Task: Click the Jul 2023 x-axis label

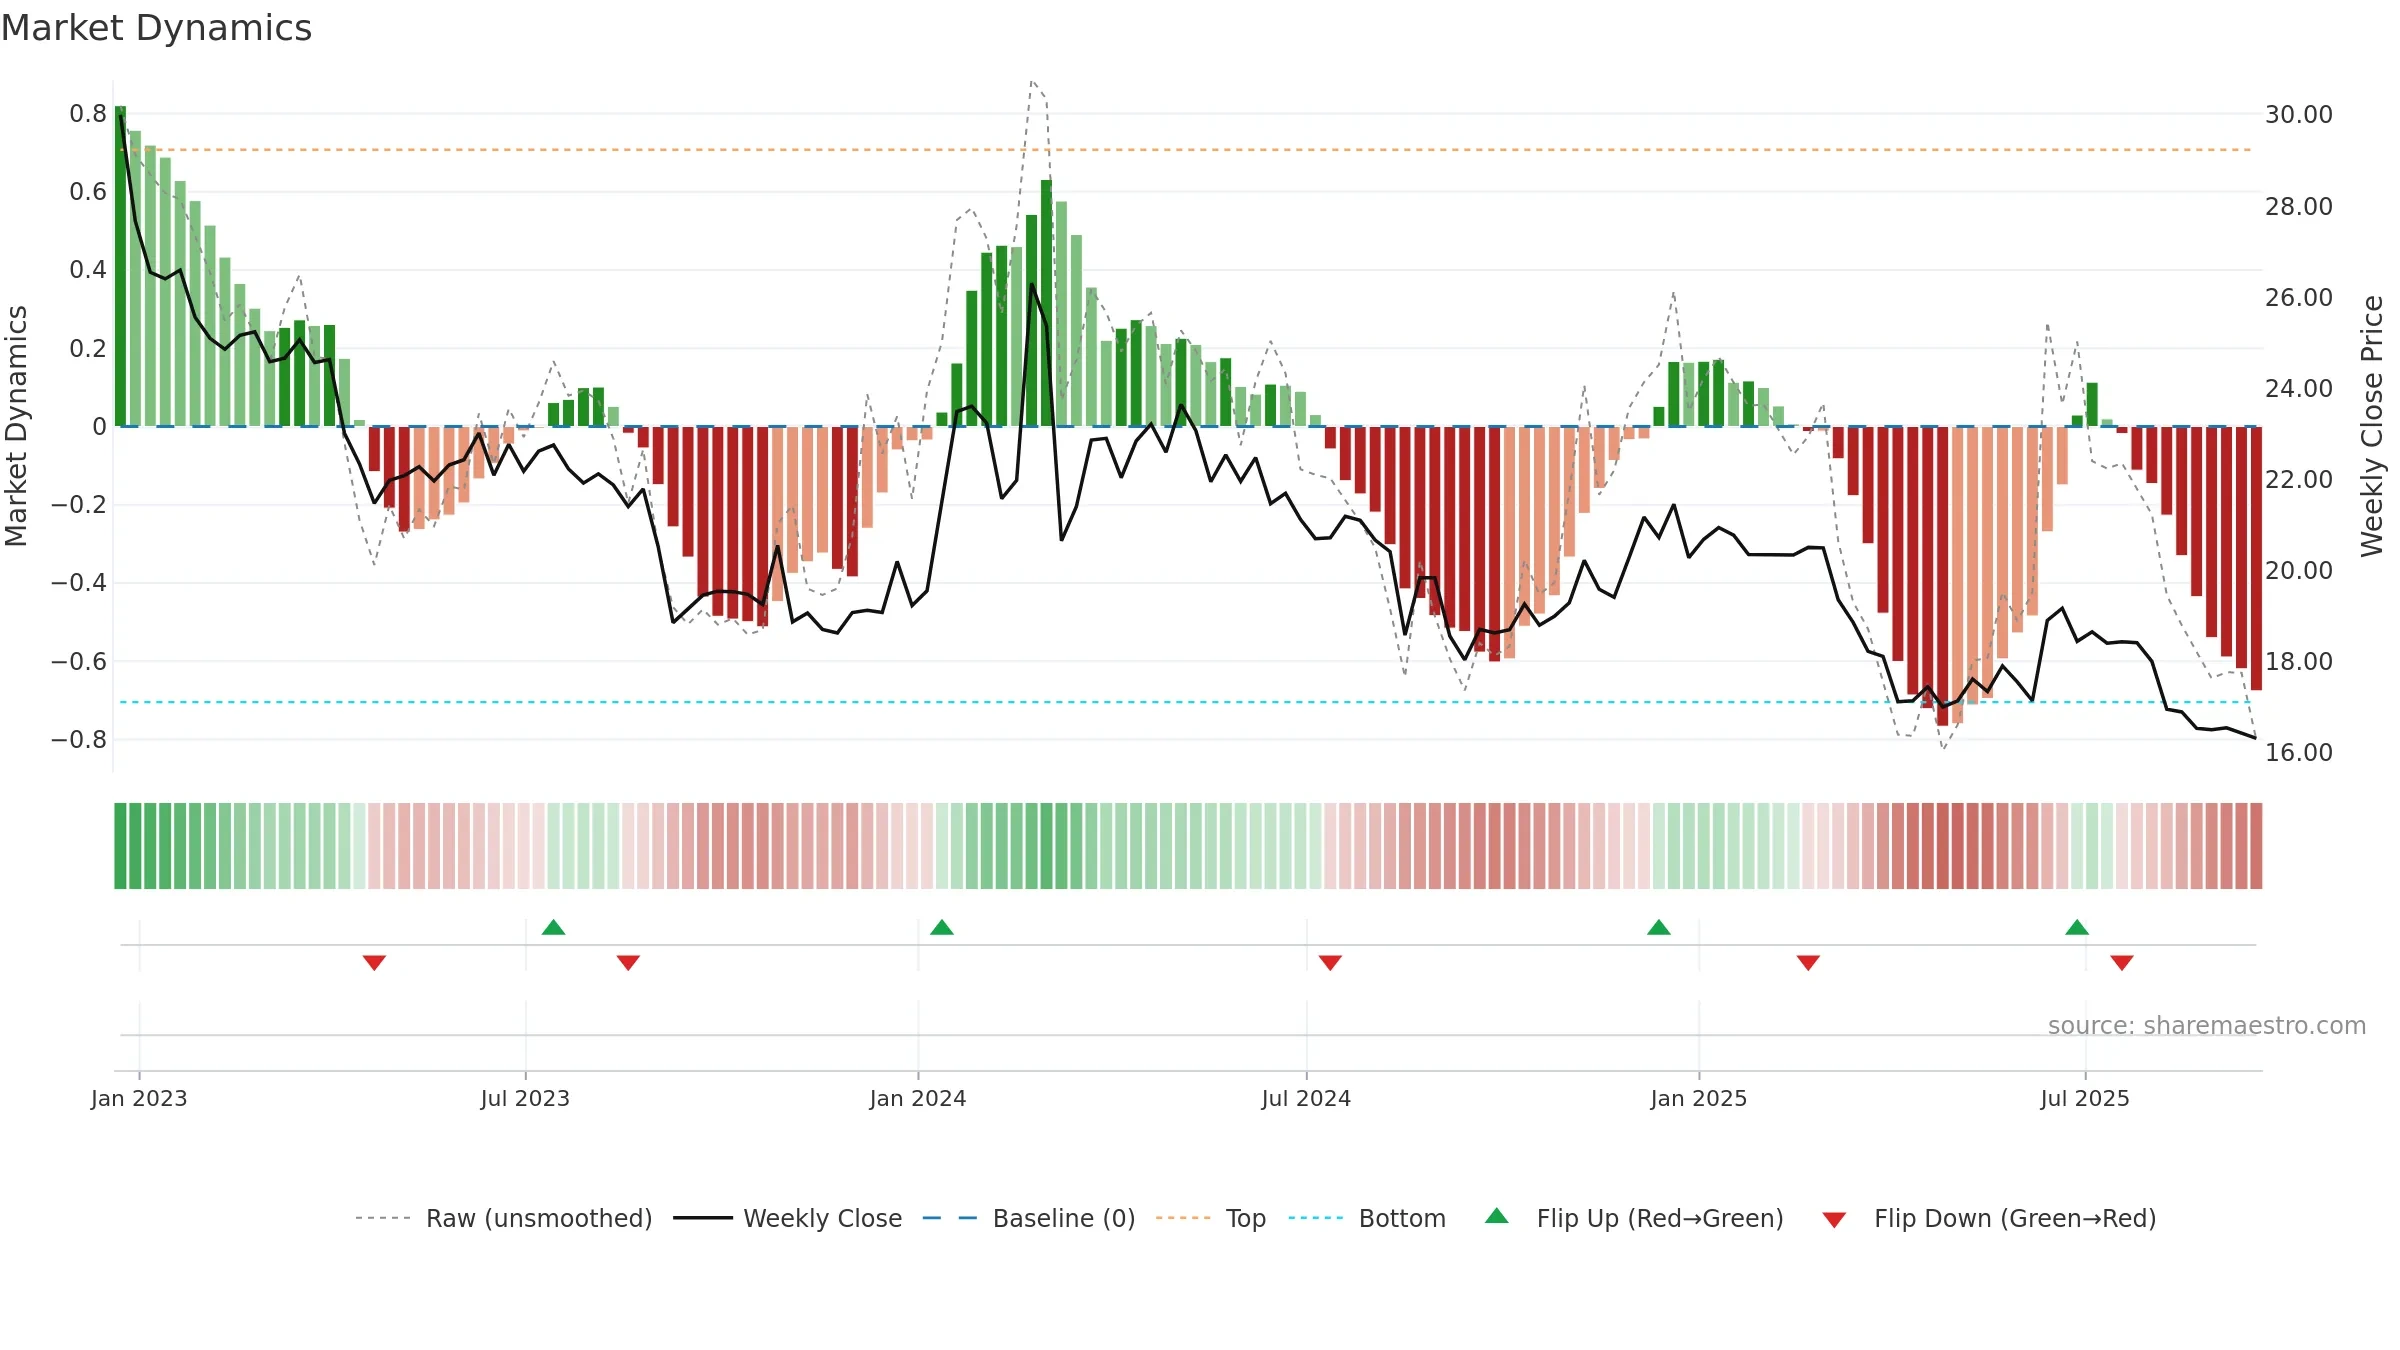Action: pos(525,1098)
